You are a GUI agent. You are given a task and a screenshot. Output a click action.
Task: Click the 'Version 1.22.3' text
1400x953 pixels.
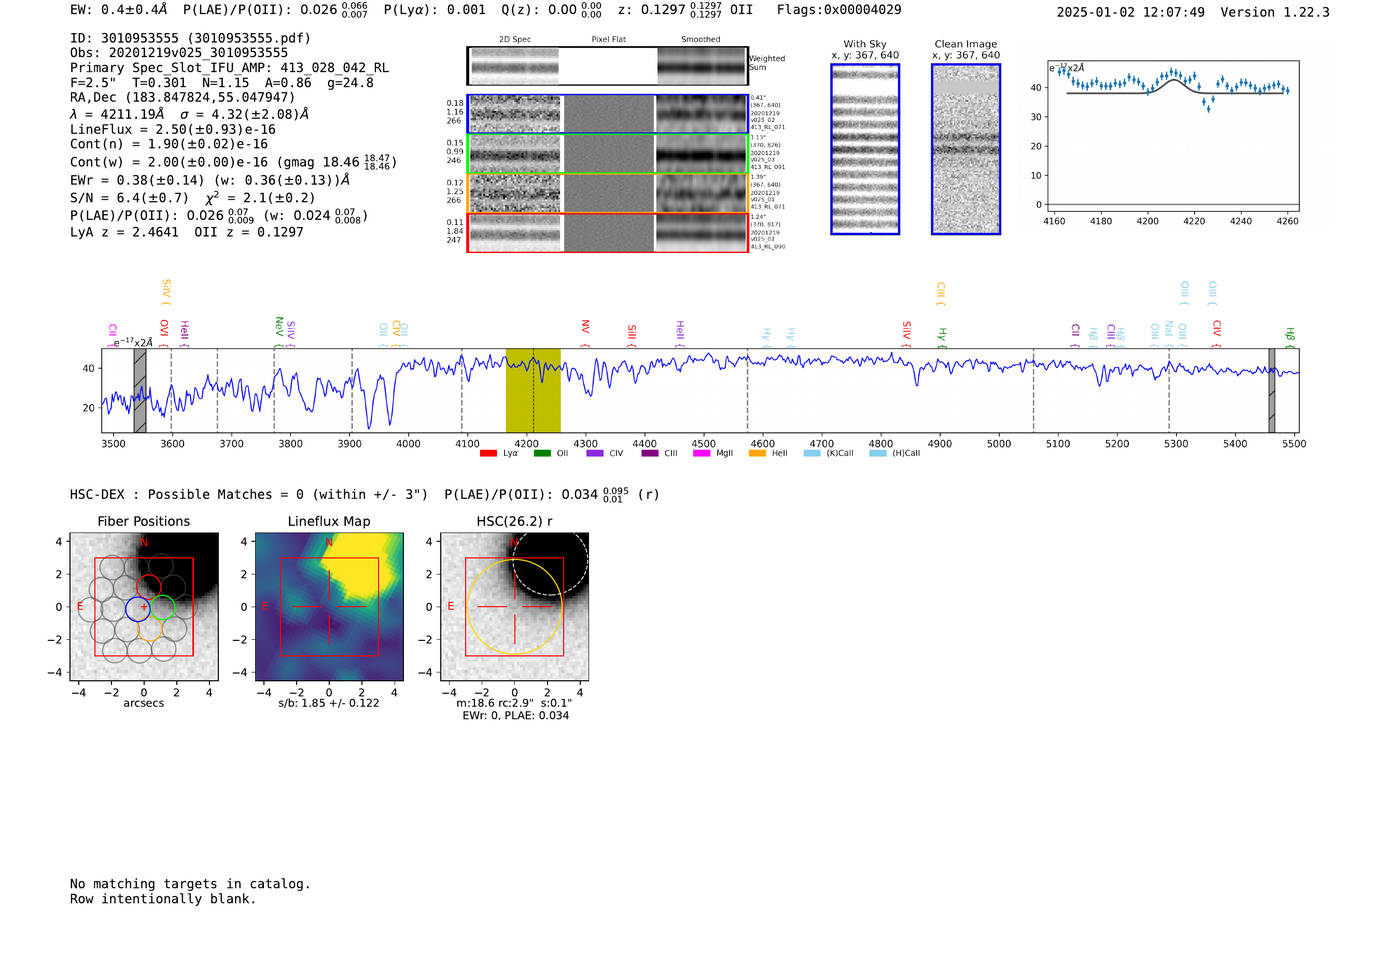click(x=1275, y=12)
